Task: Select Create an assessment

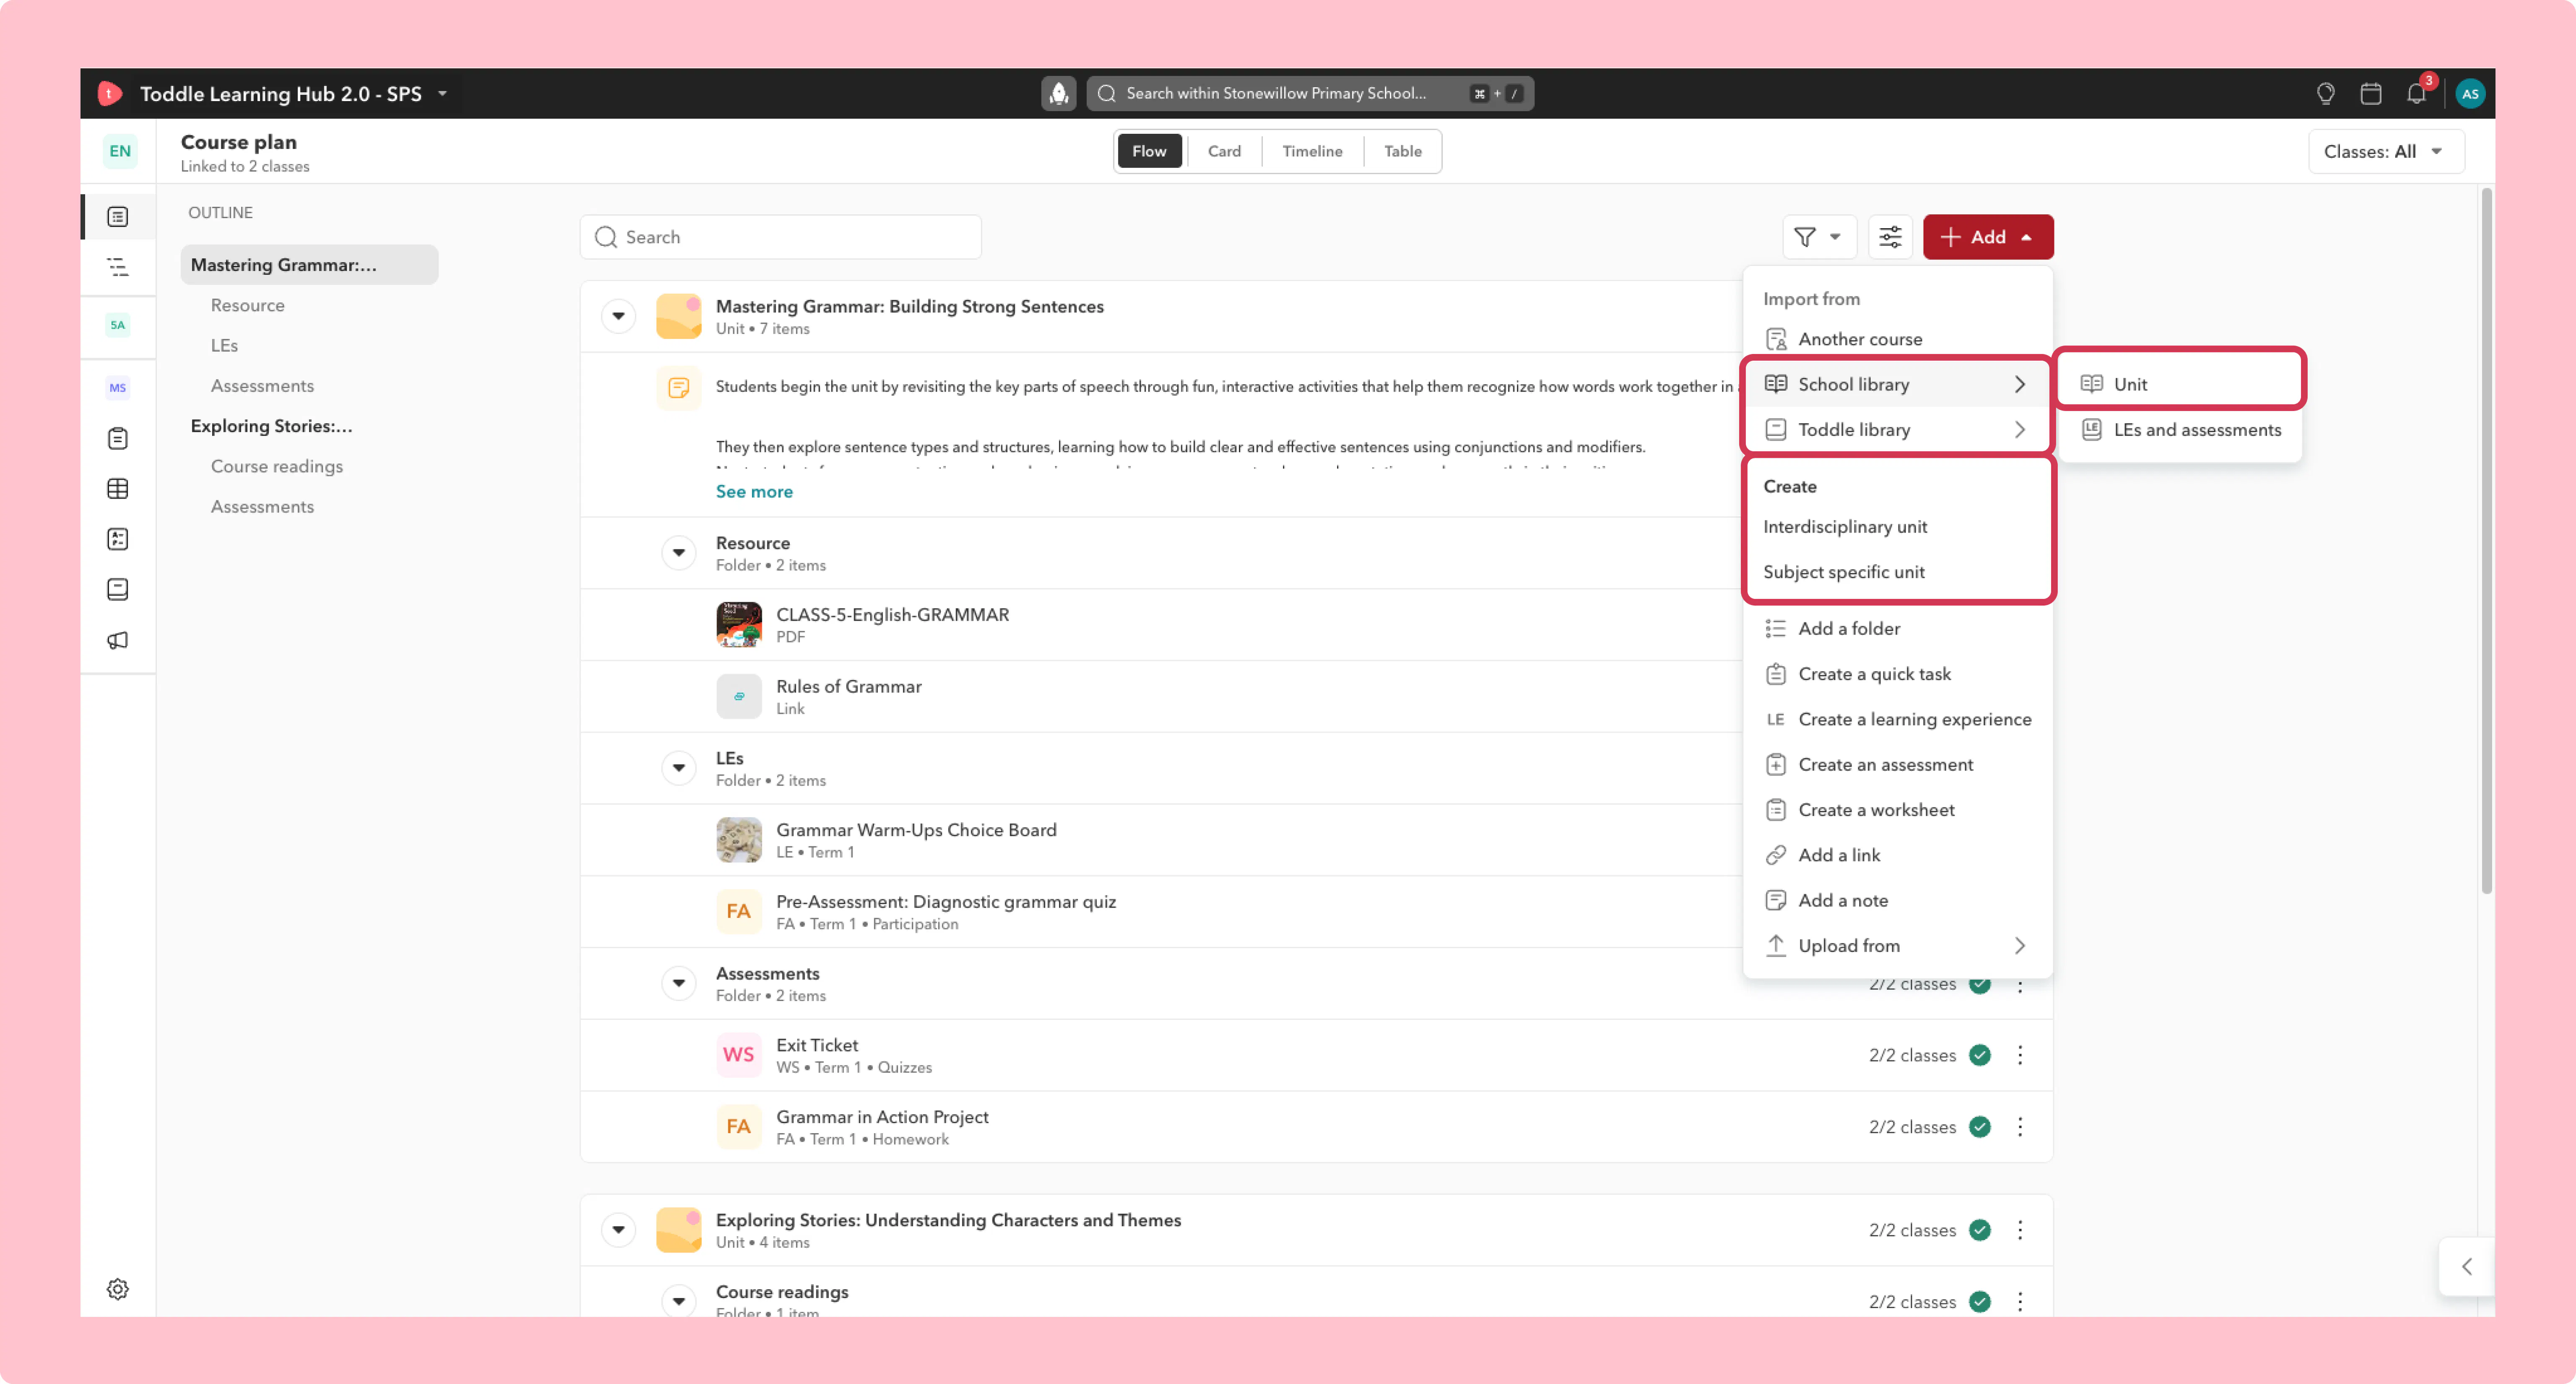Action: tap(1898, 765)
